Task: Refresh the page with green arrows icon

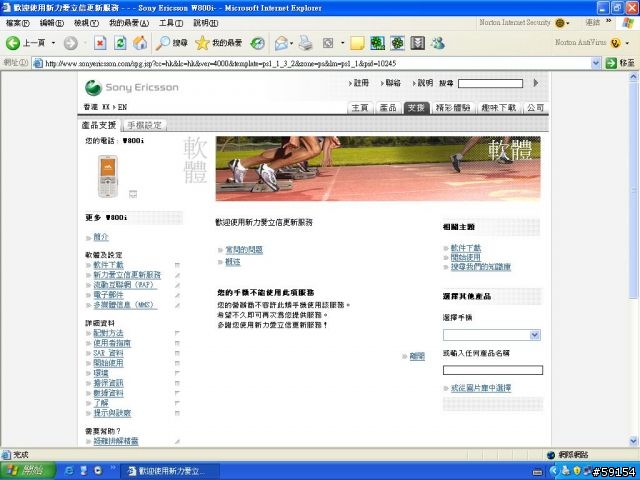Action: click(x=120, y=43)
